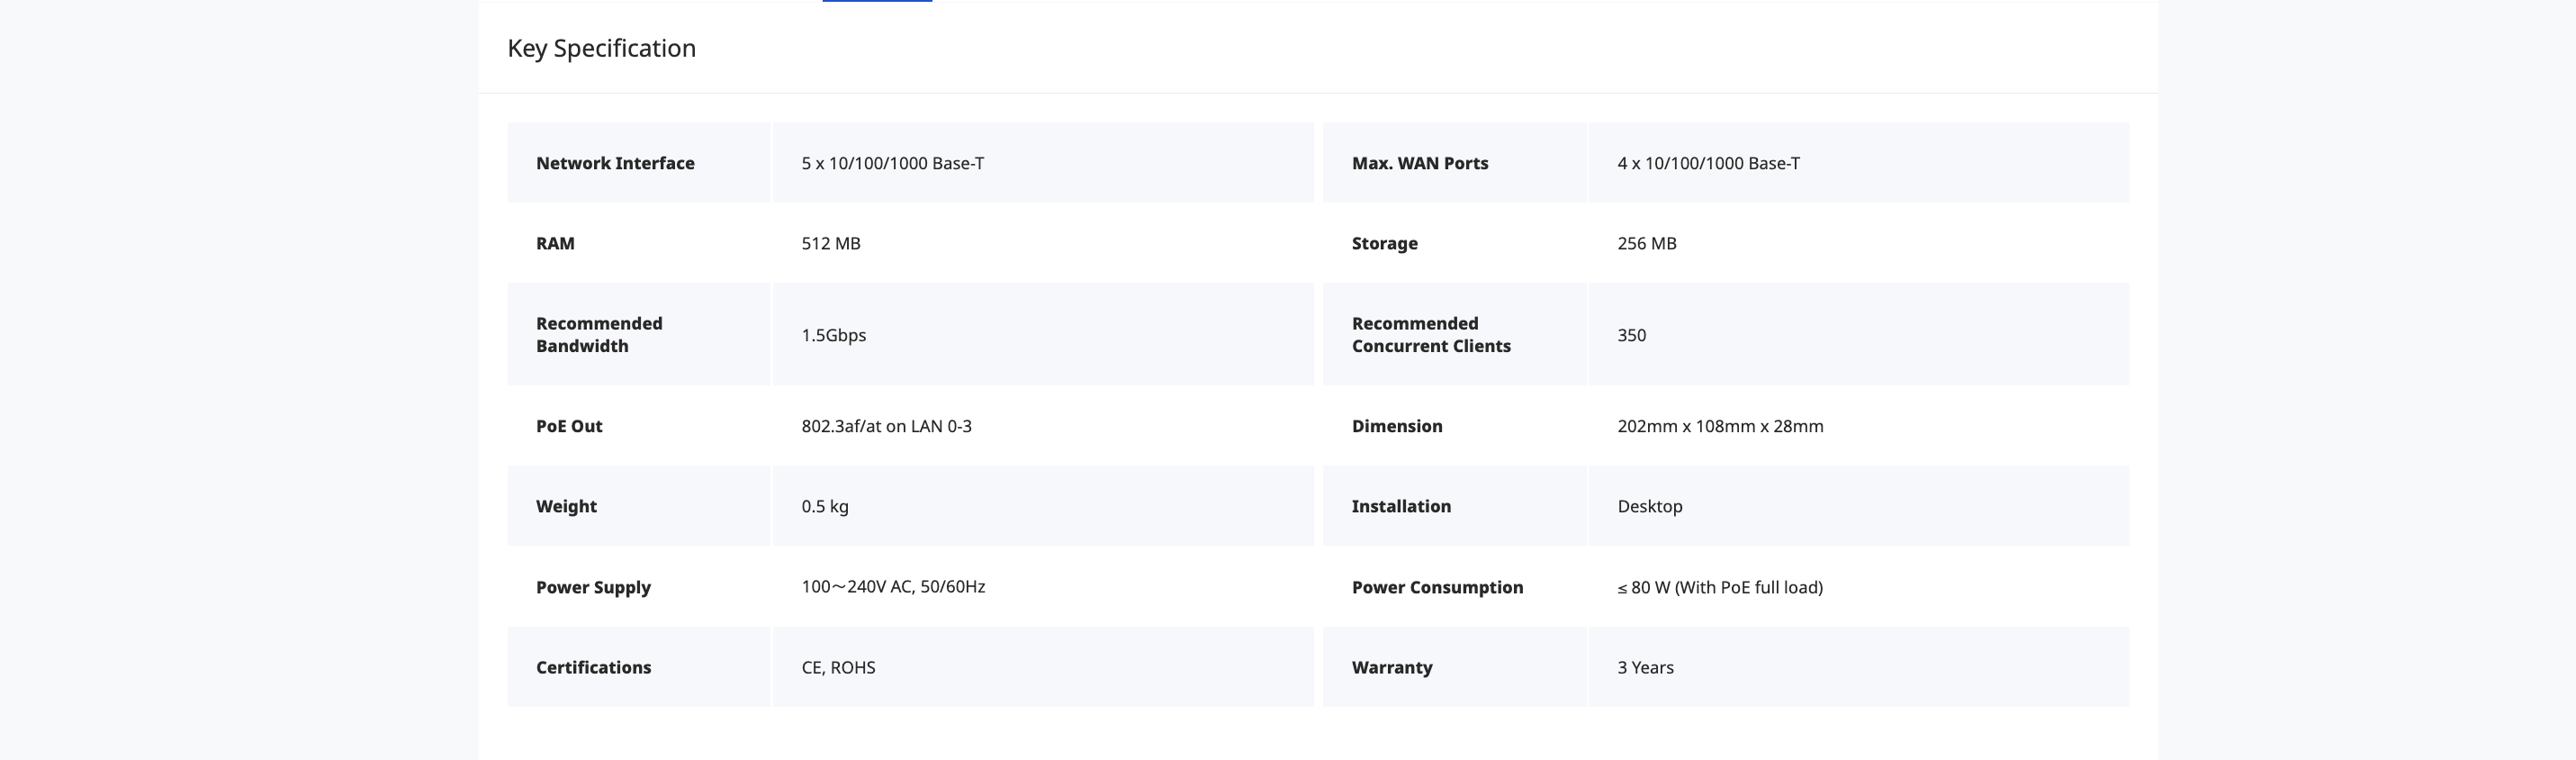Select the 100~240V AC, 50/60Hz value
The width and height of the screenshot is (2576, 760).
coord(893,587)
